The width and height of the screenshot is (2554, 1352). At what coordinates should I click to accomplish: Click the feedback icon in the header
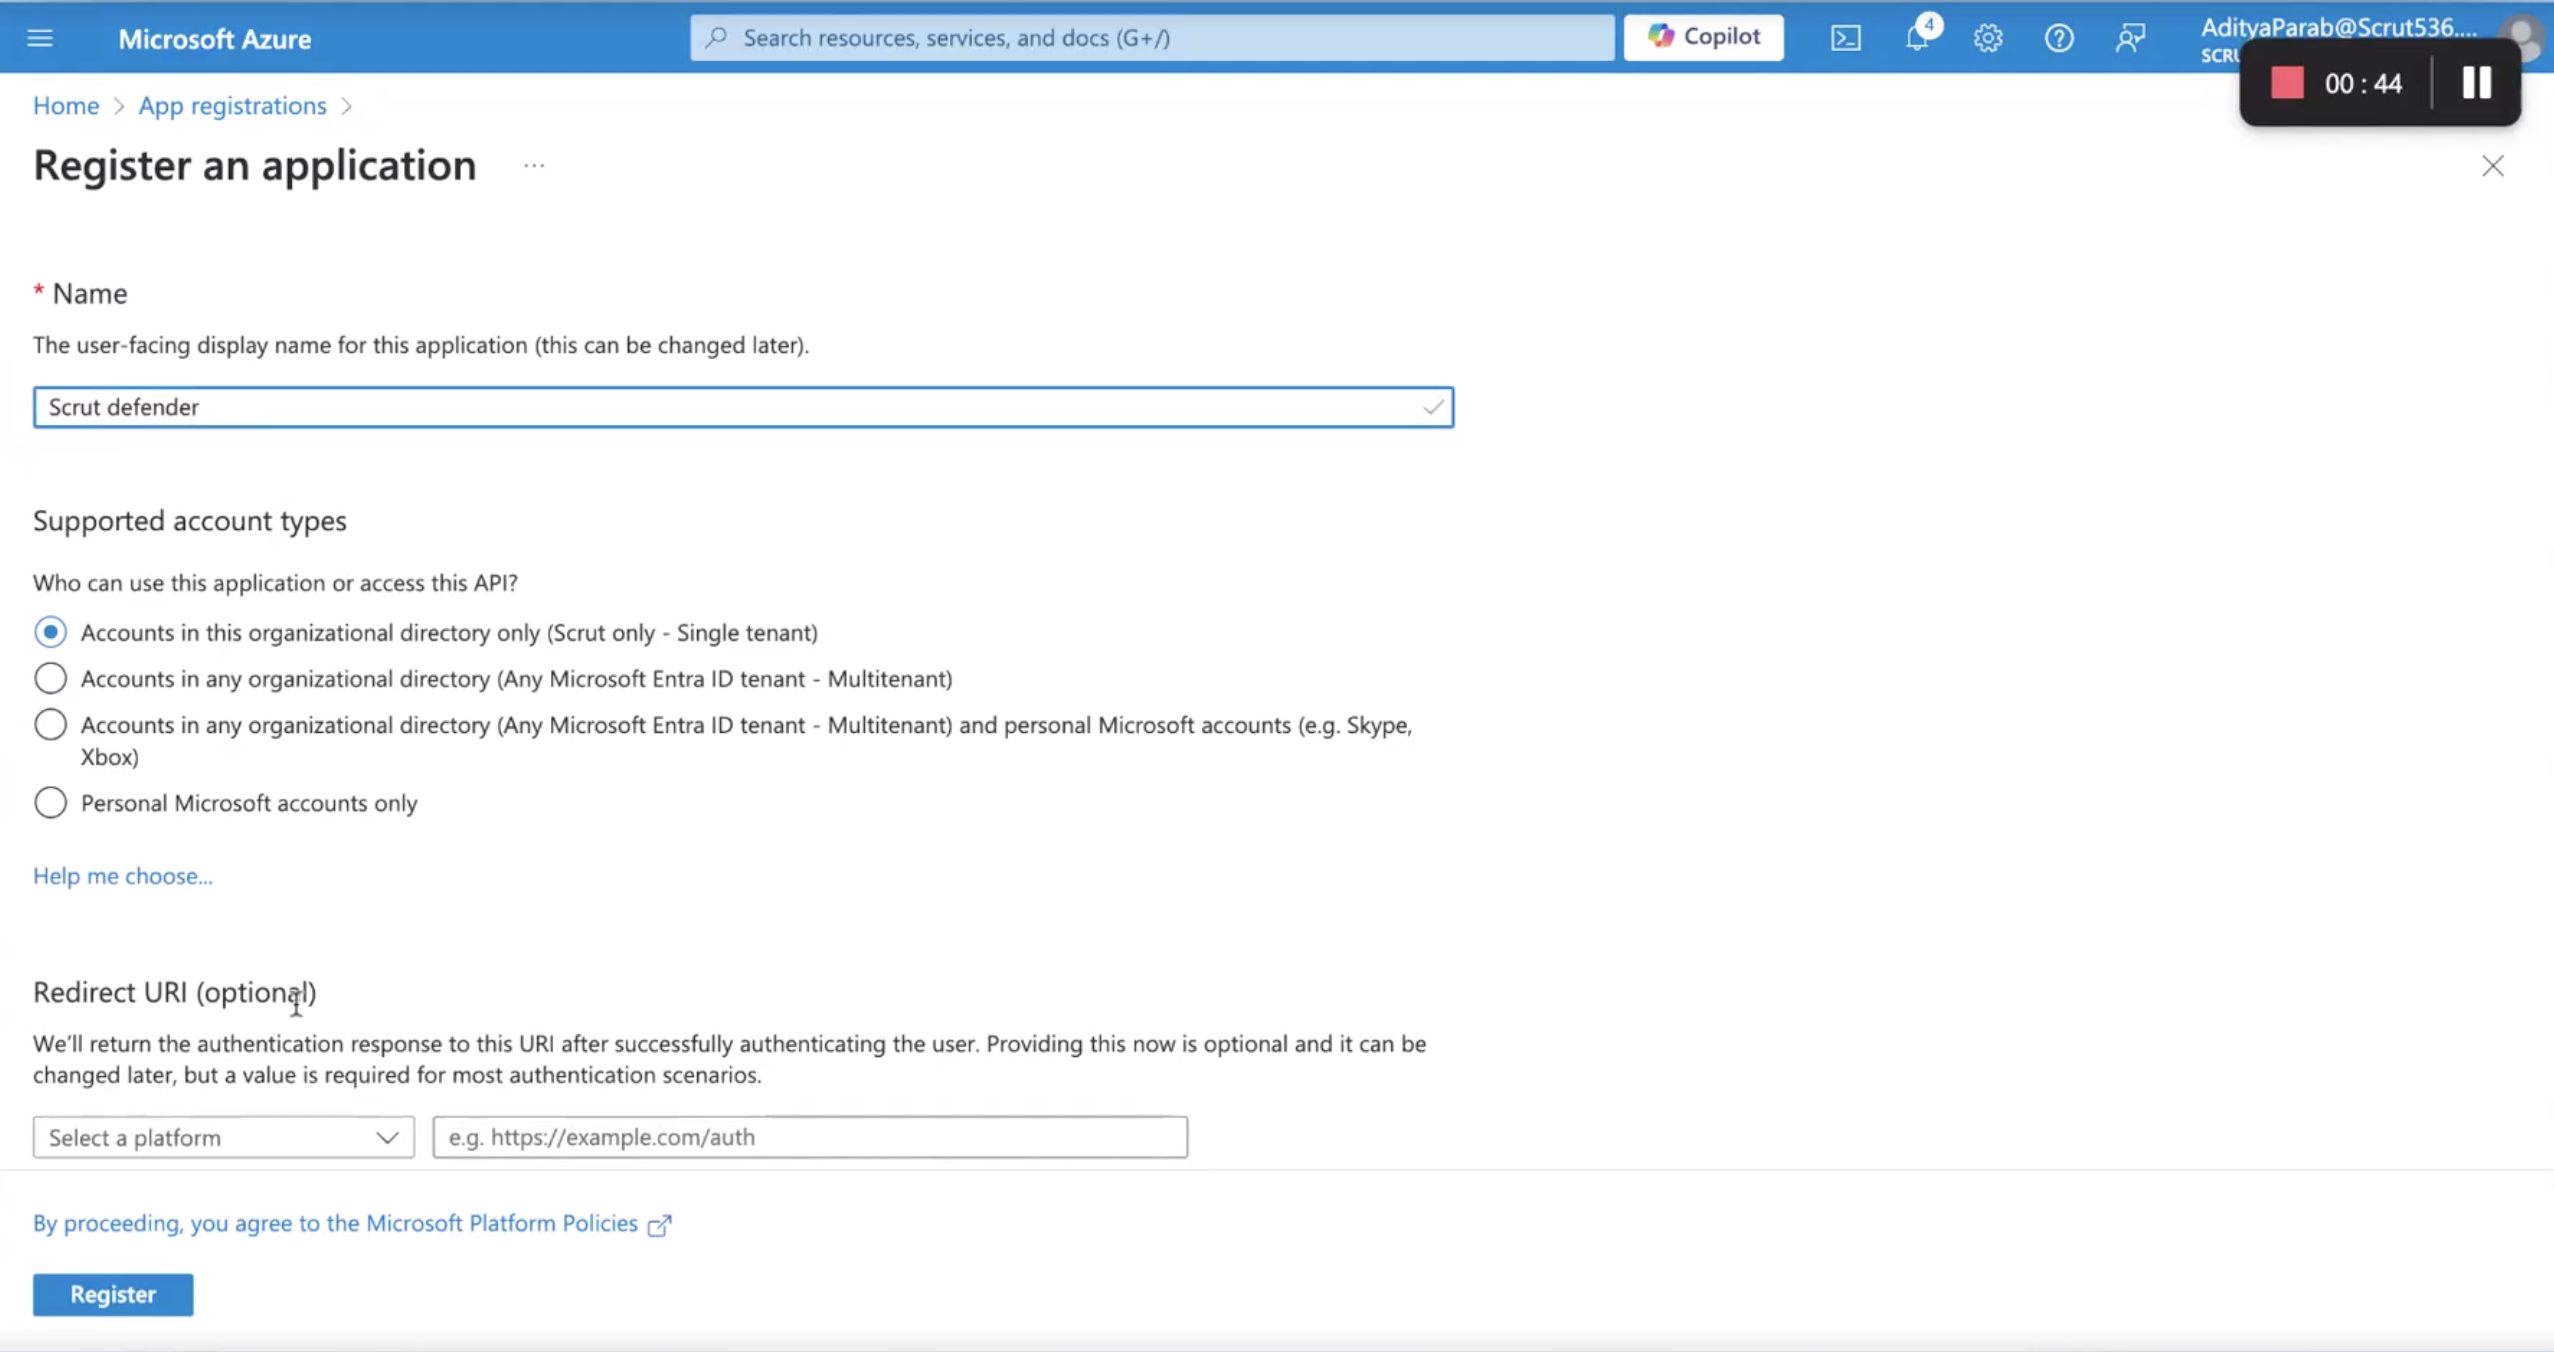(x=2130, y=38)
